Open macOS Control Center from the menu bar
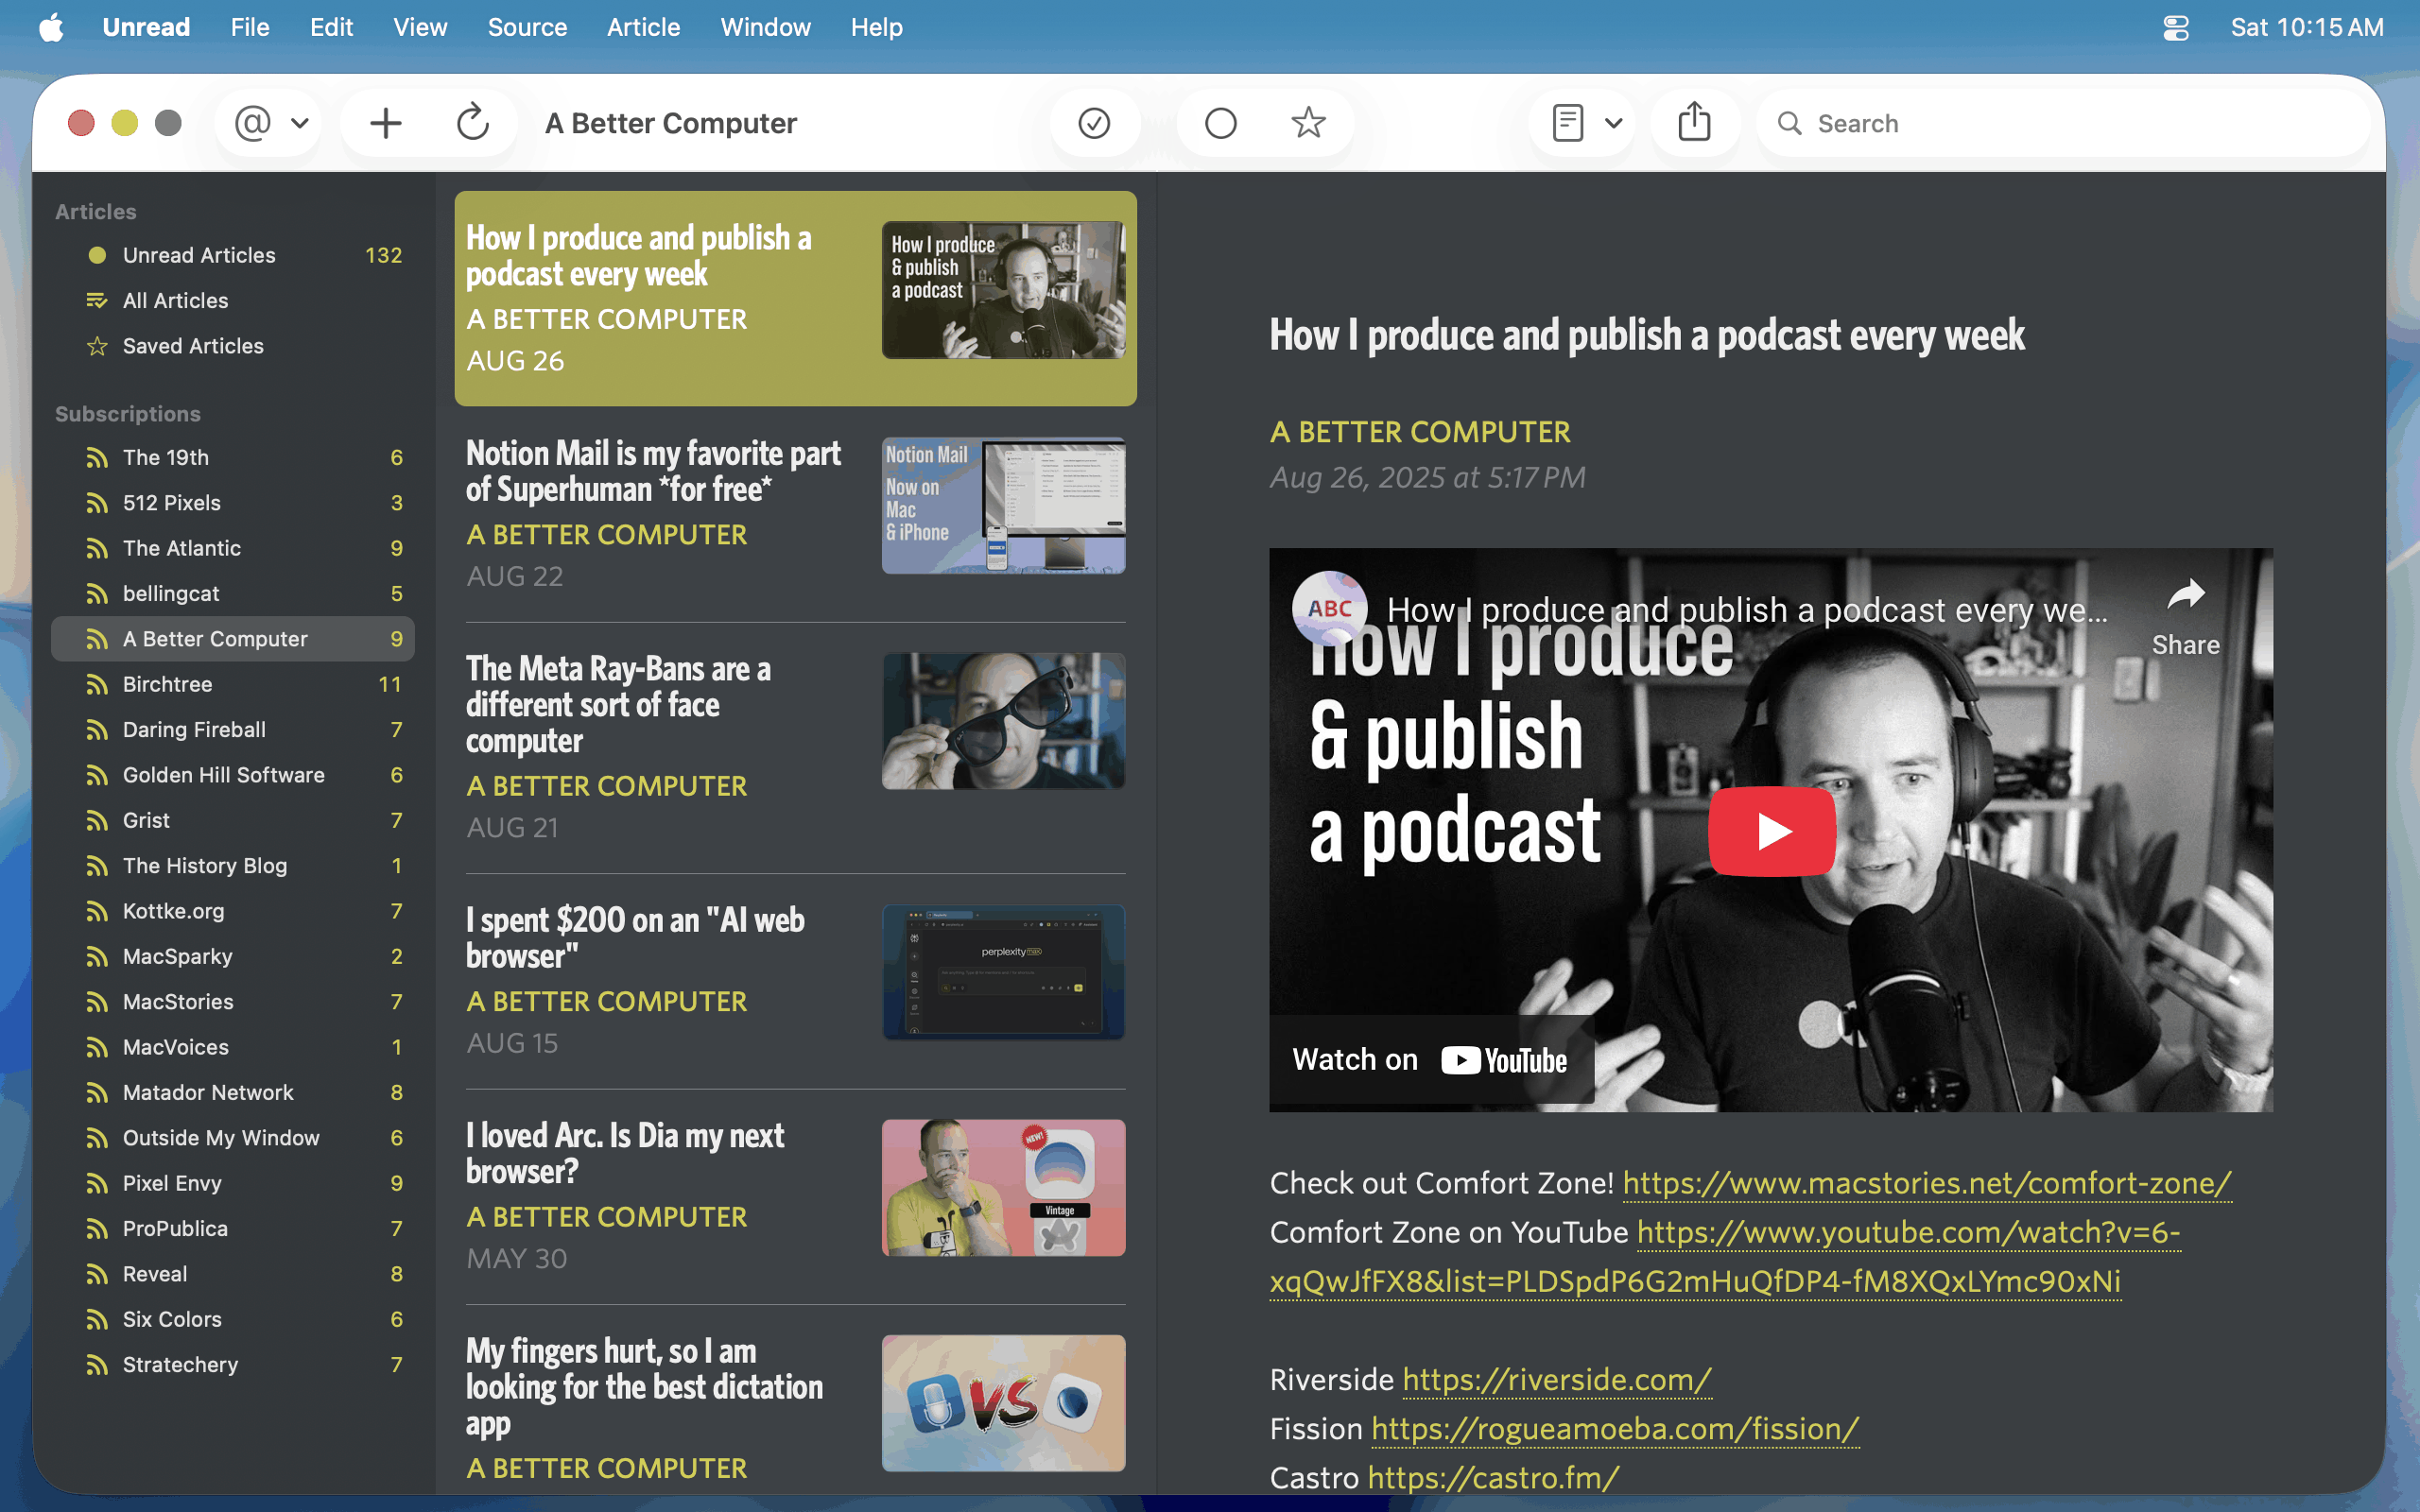The image size is (2420, 1512). pyautogui.click(x=2176, y=27)
